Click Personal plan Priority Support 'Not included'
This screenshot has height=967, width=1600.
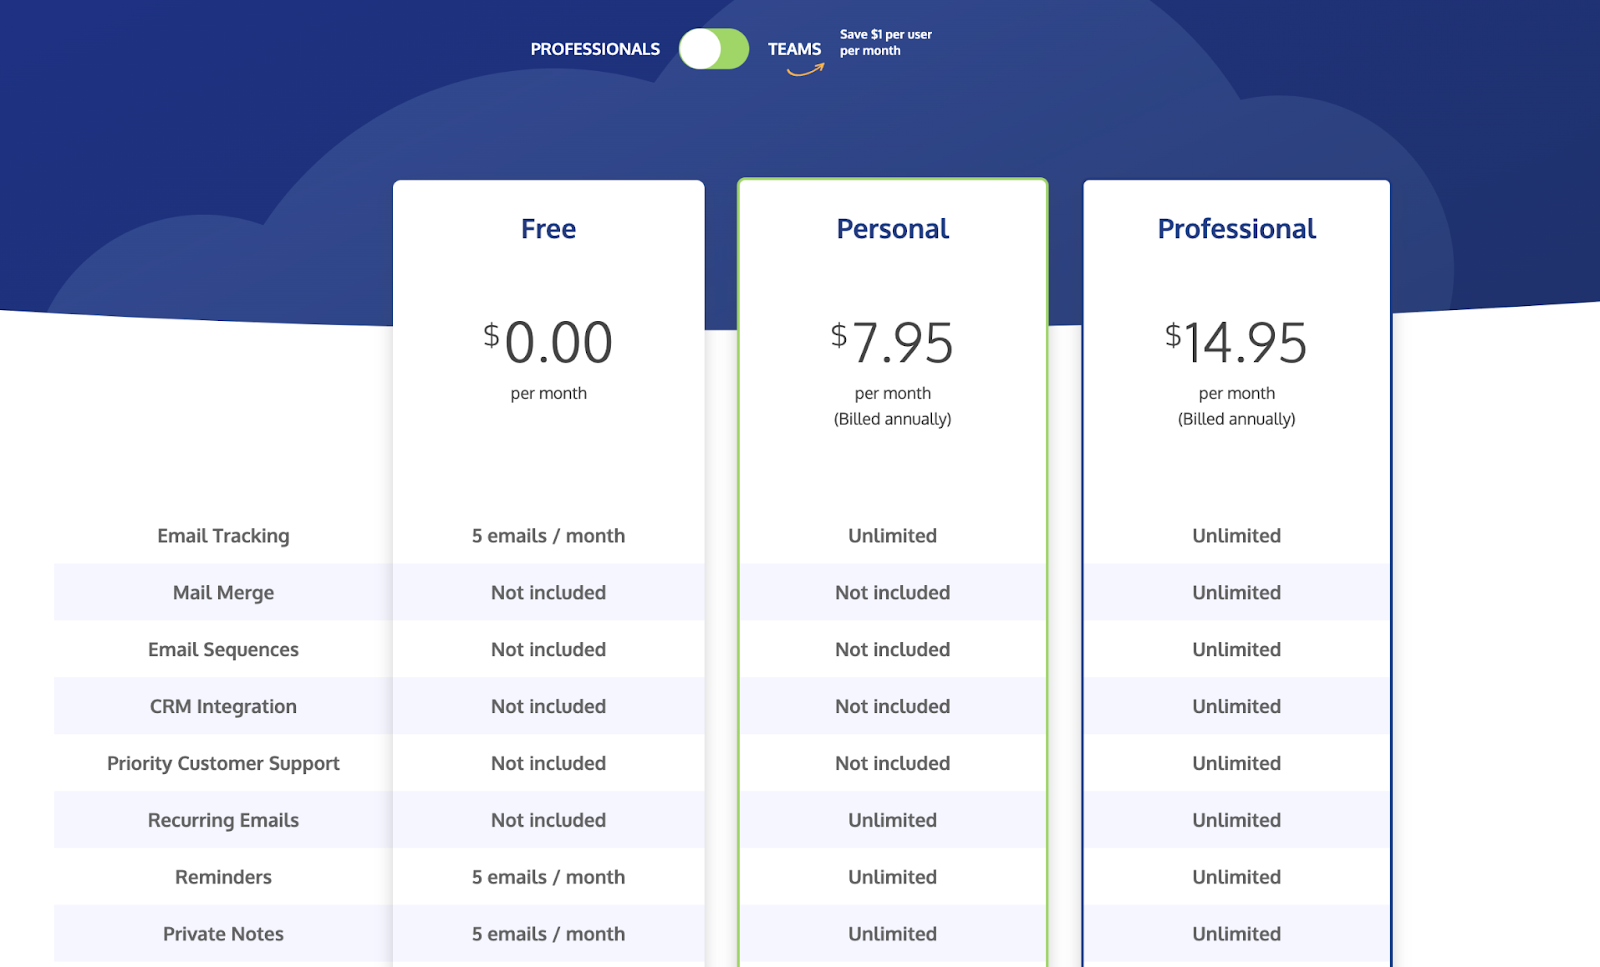893,764
